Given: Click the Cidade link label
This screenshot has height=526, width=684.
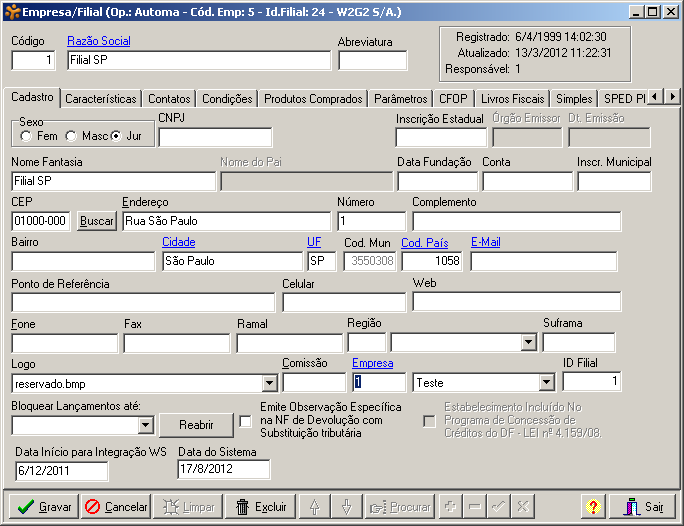Looking at the screenshot, I should pos(179,242).
